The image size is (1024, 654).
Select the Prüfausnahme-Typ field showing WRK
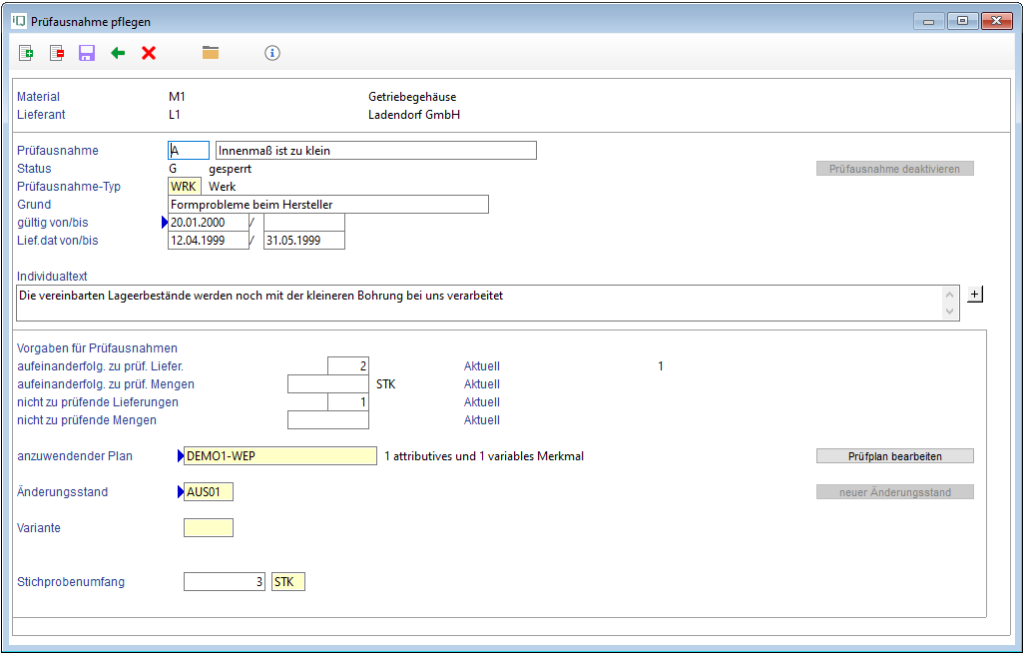[x=184, y=186]
